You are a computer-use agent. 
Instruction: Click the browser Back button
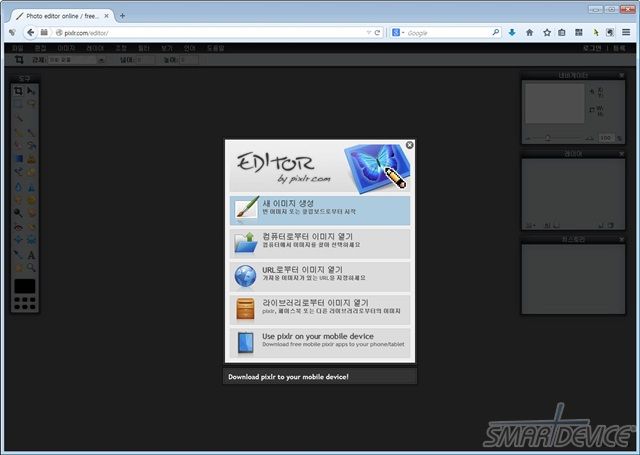click(30, 32)
